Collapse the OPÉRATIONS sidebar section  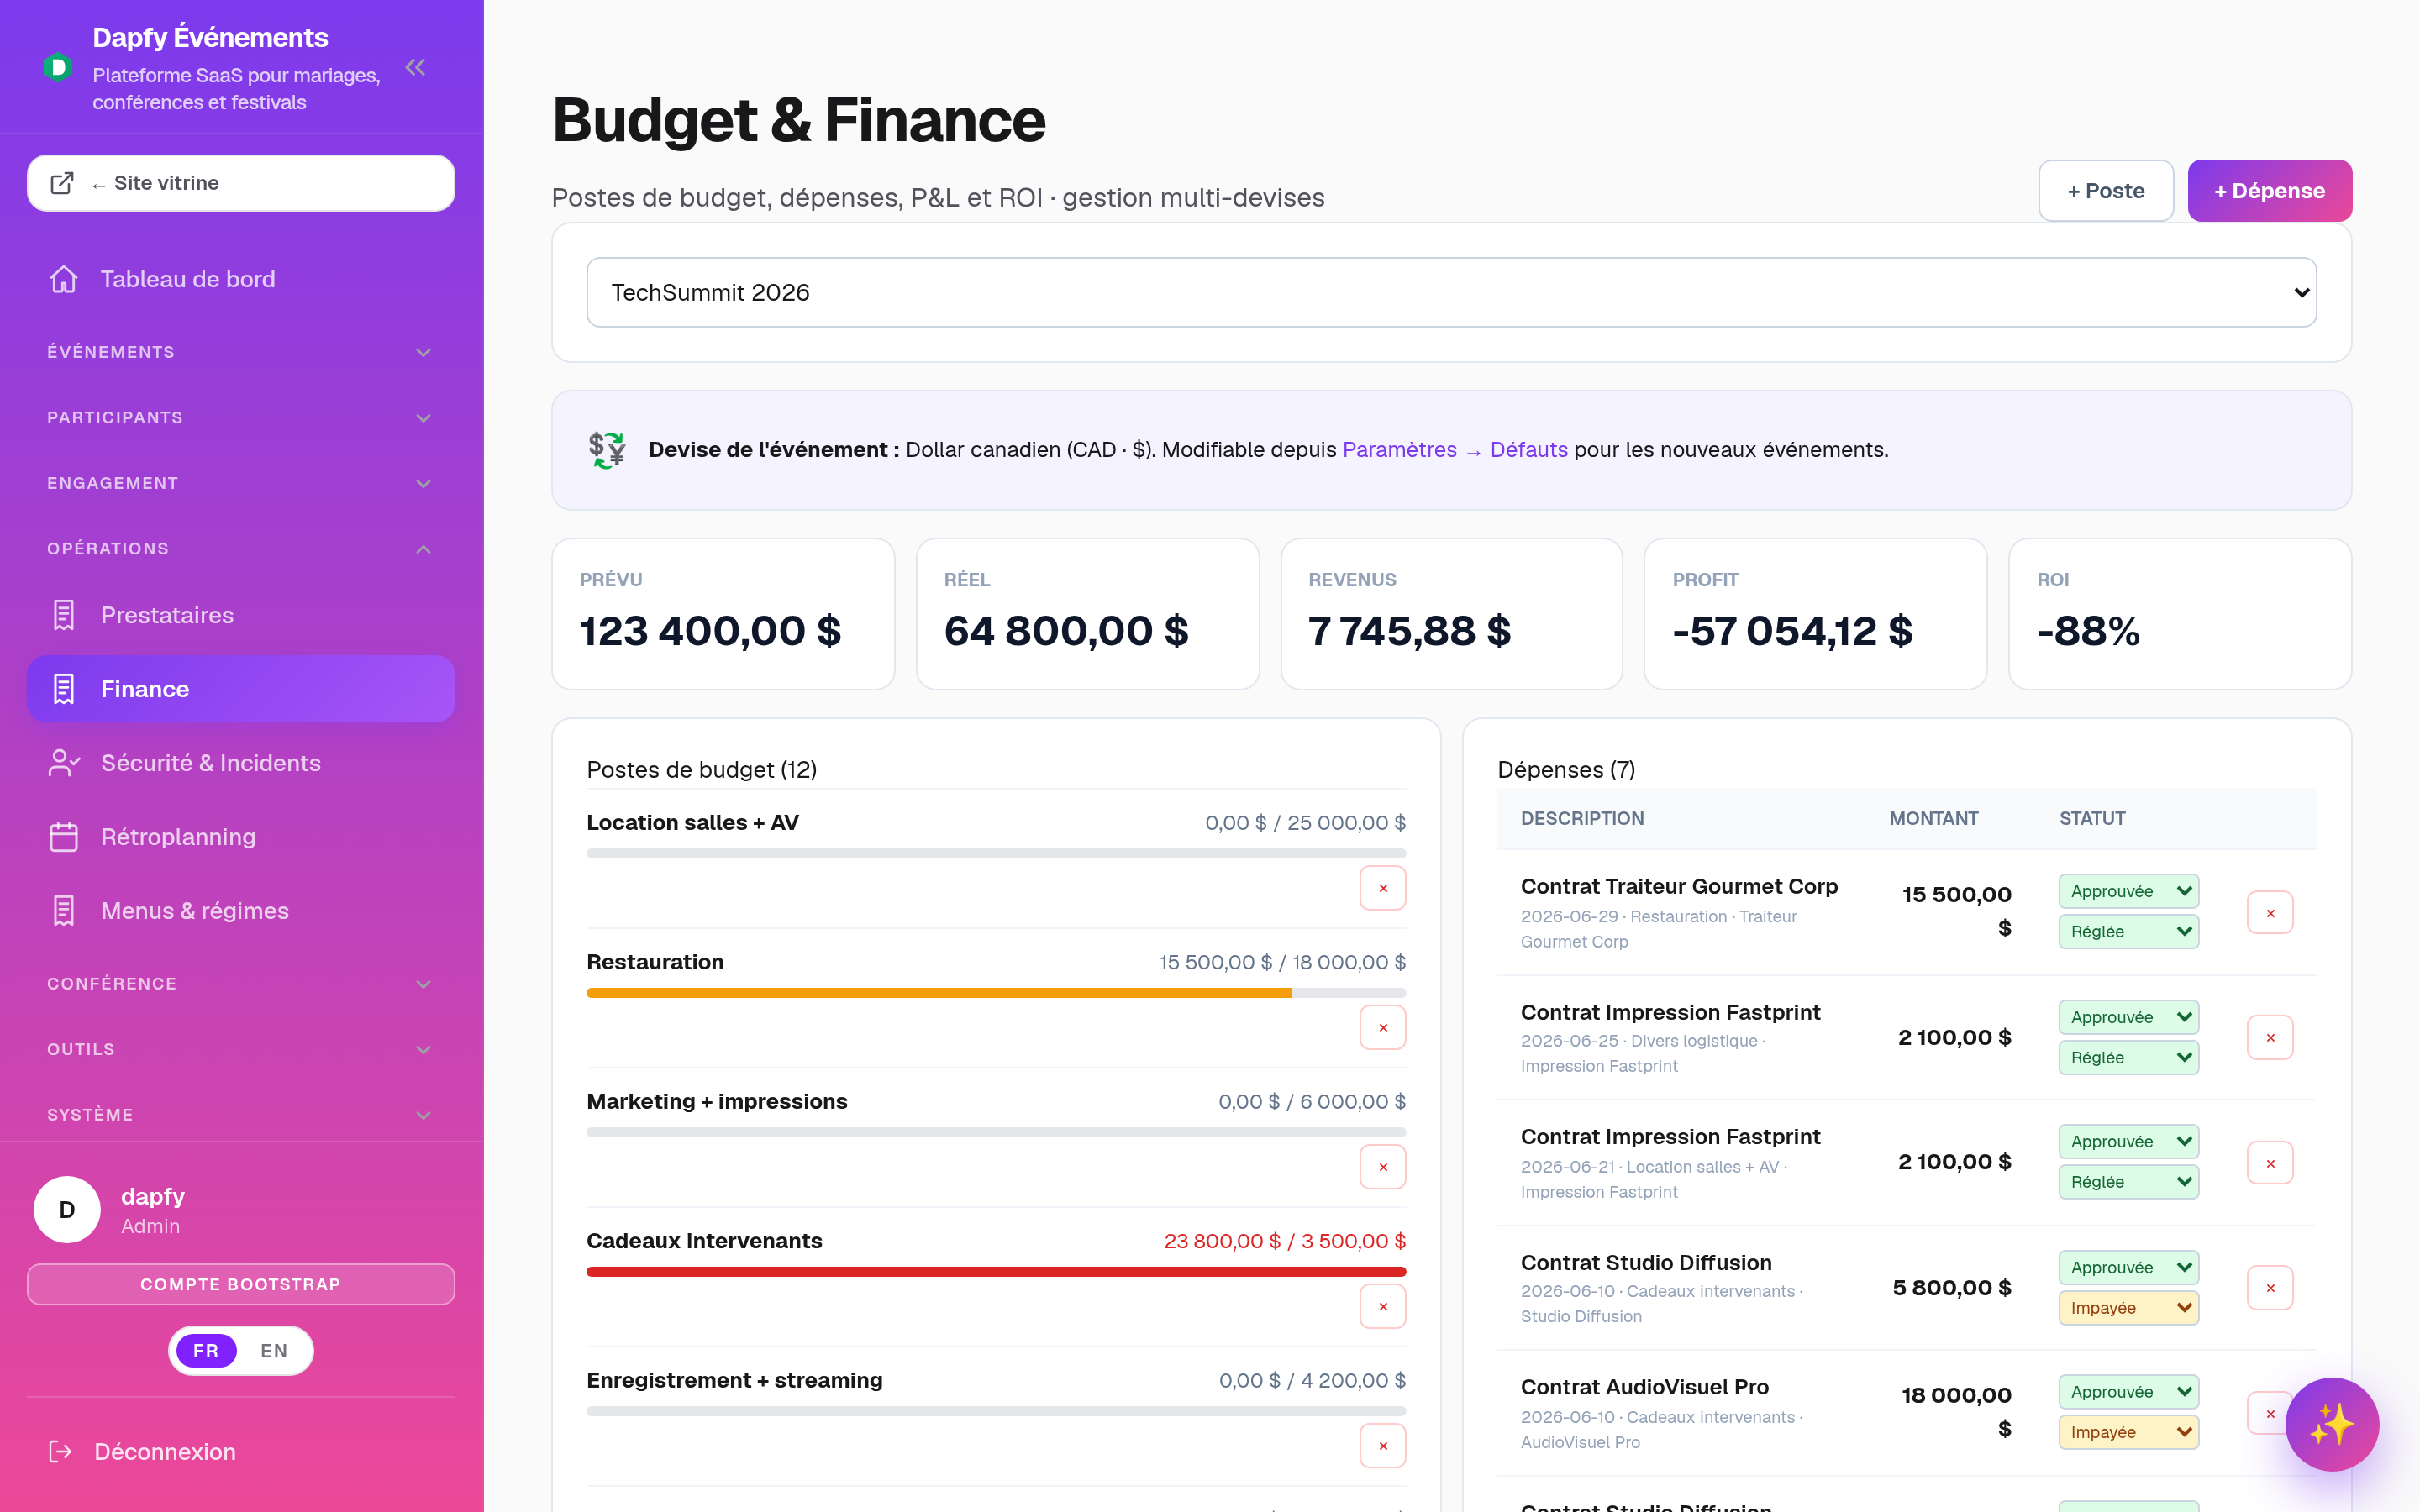tap(241, 549)
